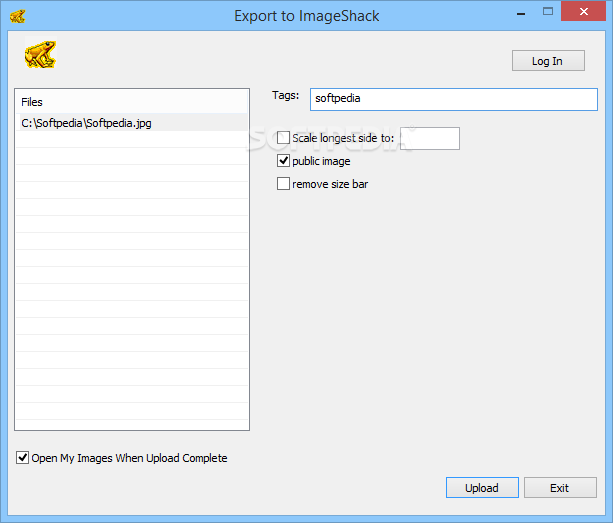Click the large ImageShack frog logo
This screenshot has width=613, height=523.
tap(41, 54)
